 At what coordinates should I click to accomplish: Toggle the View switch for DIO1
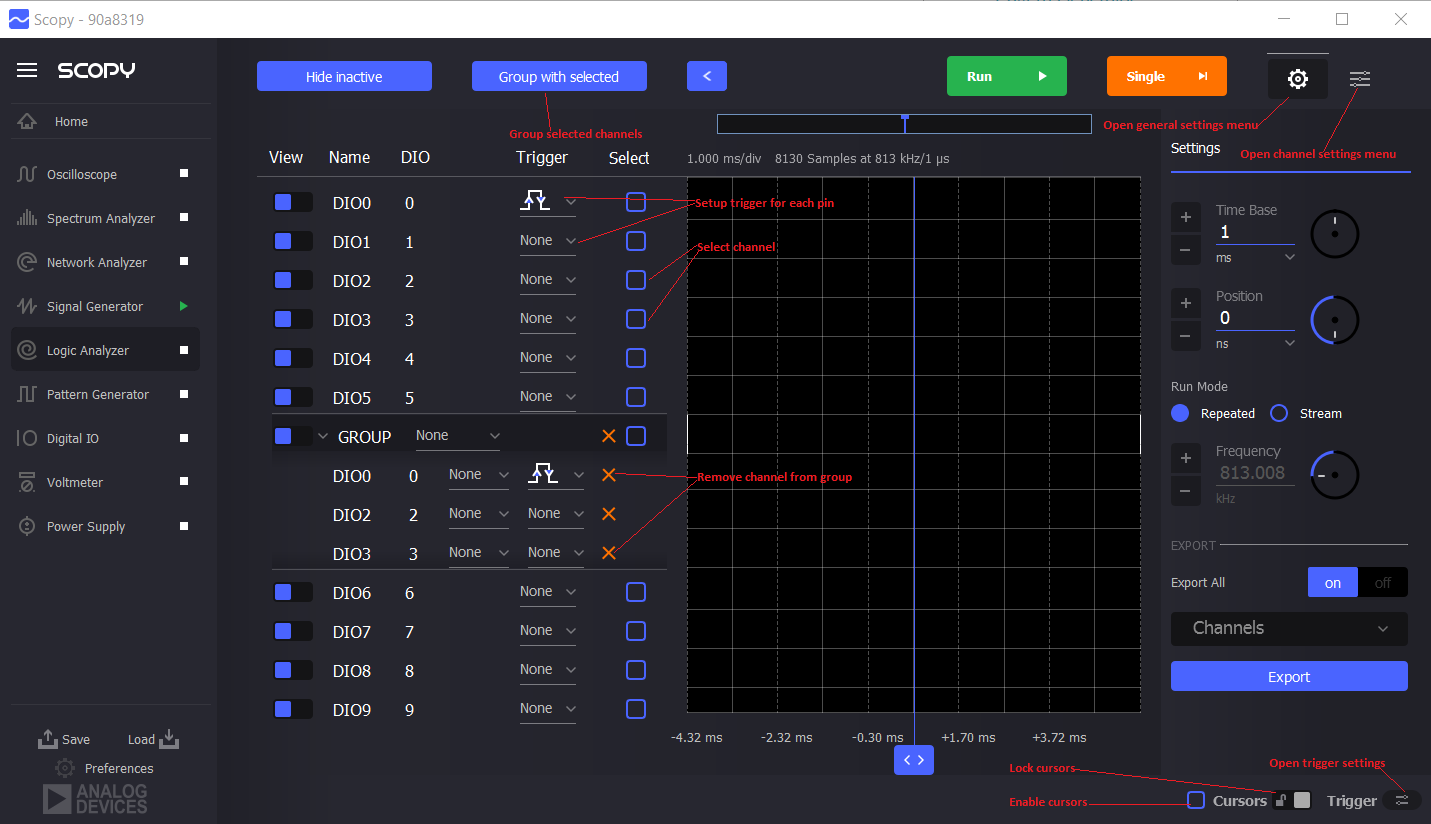coord(292,241)
